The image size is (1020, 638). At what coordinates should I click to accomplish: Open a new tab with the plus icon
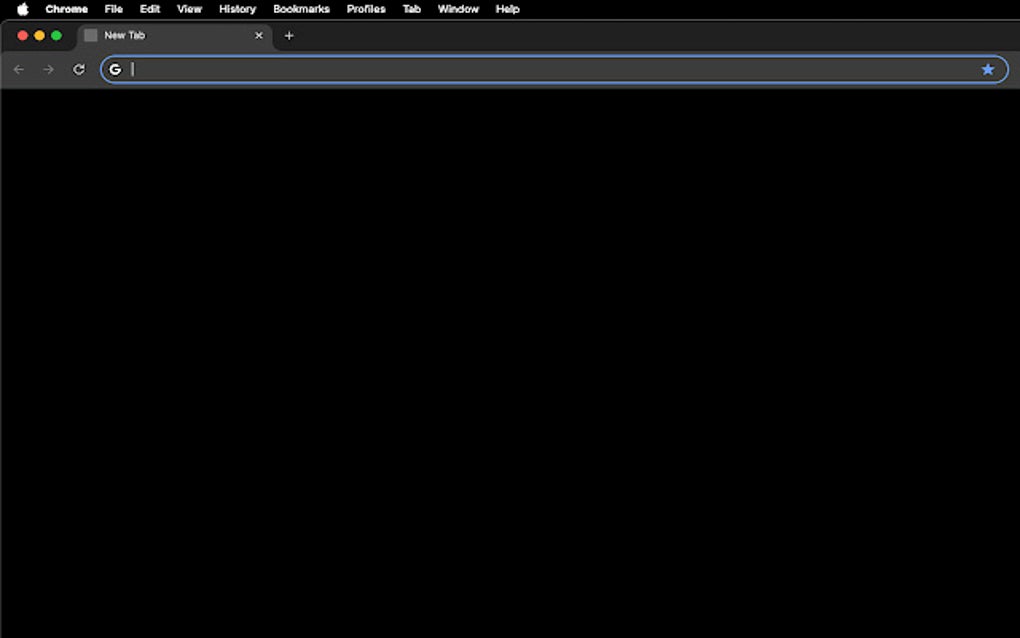click(289, 35)
